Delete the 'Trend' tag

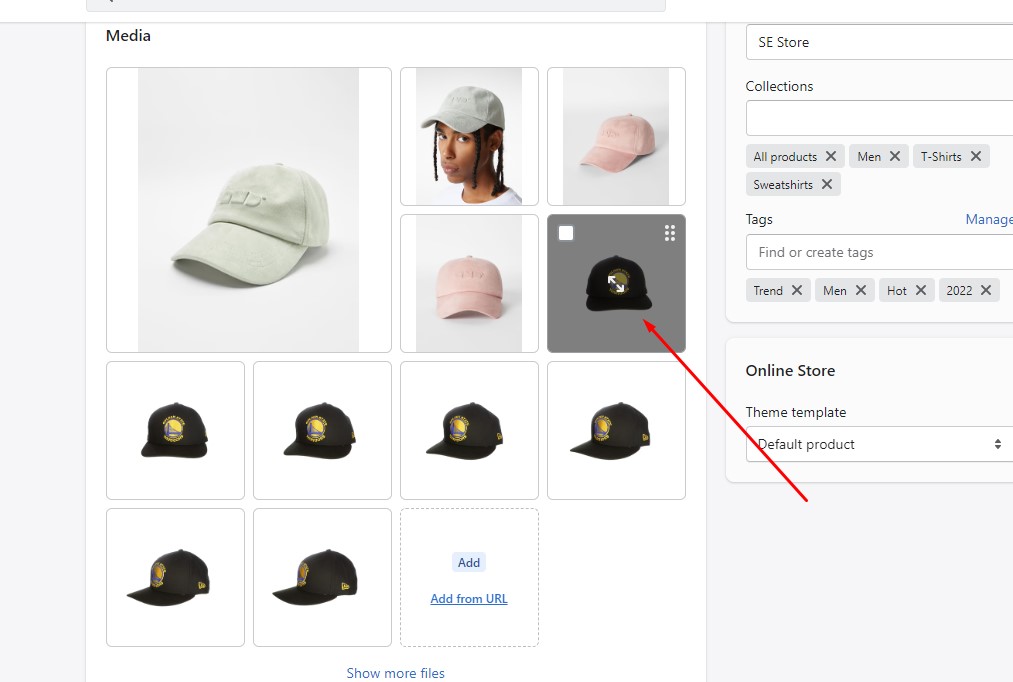tap(796, 290)
